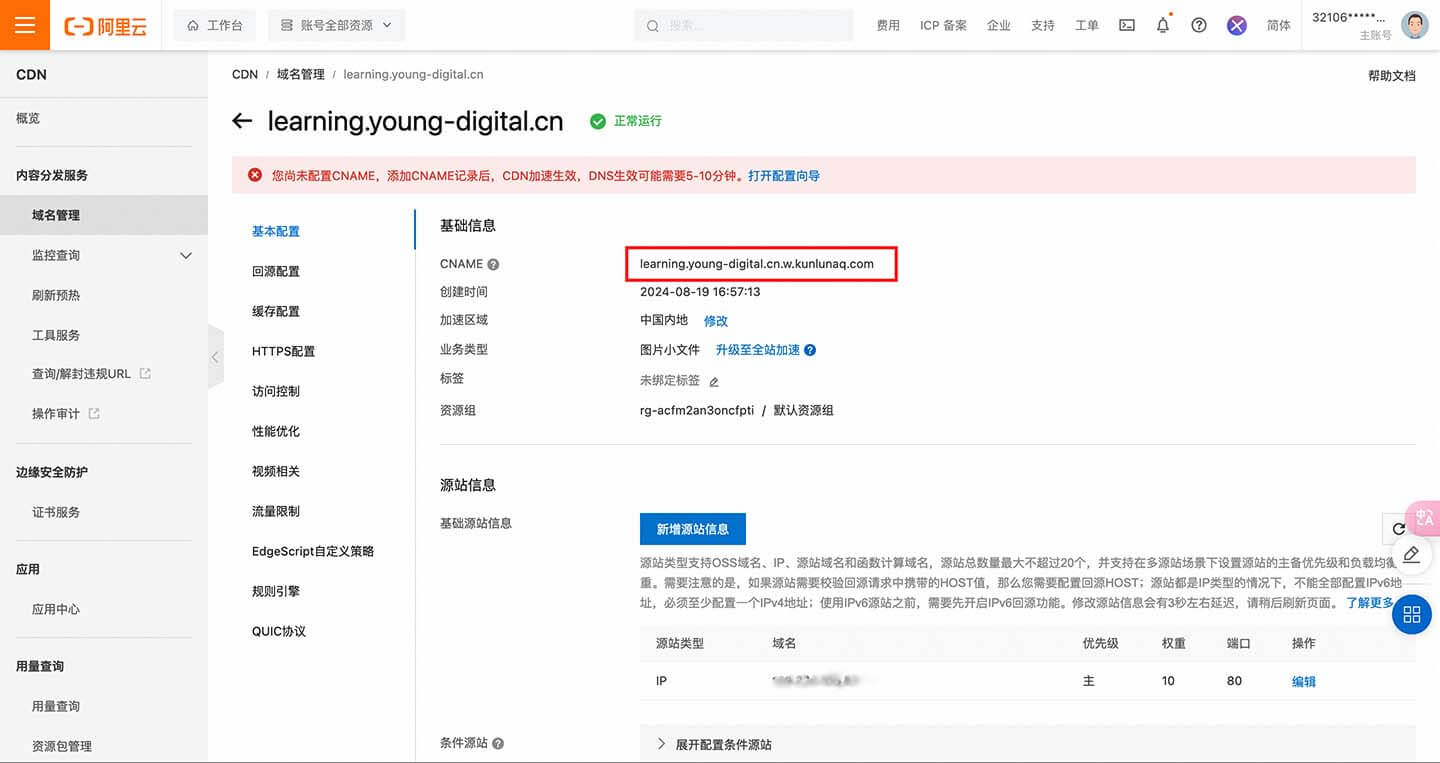1440x763 pixels.
Task: Open the 帮助文档 link
Action: point(1392,76)
